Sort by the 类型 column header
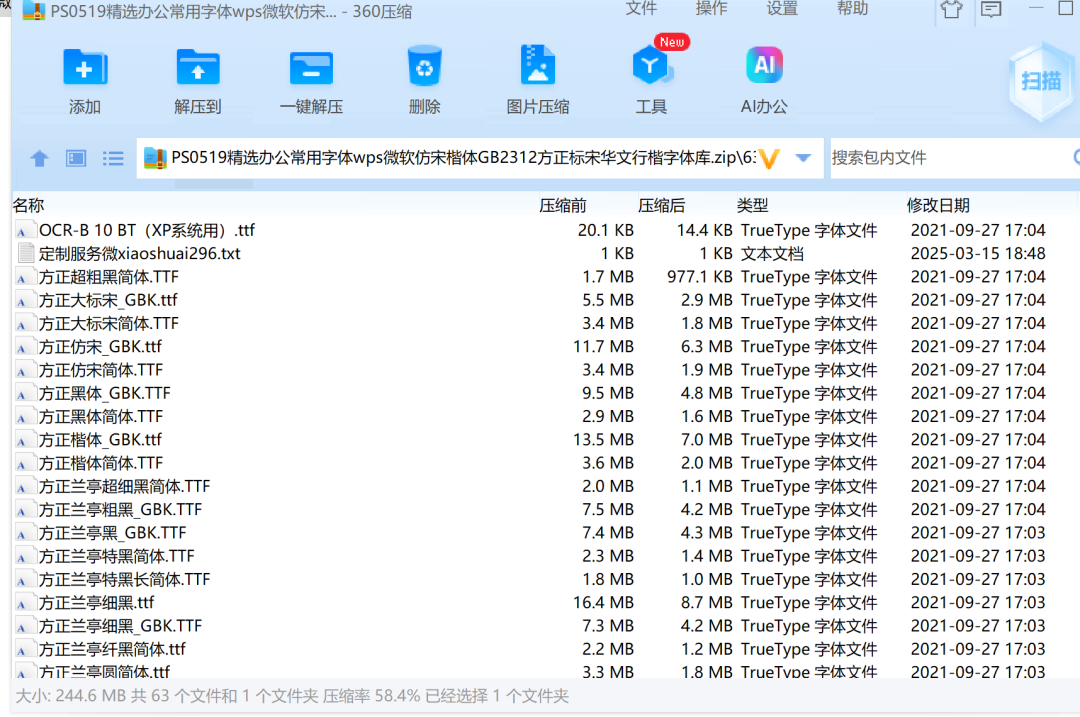 pos(752,205)
